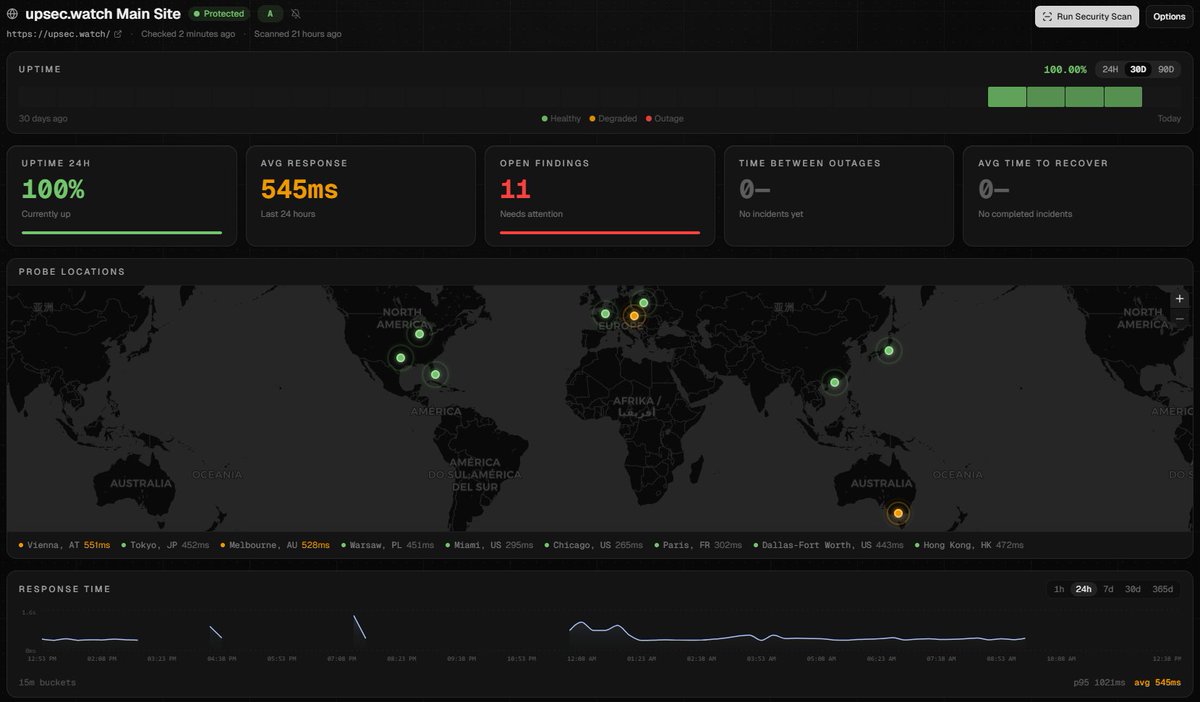Click the 100.00% uptime percentage value
The width and height of the screenshot is (1200, 702).
1065,70
